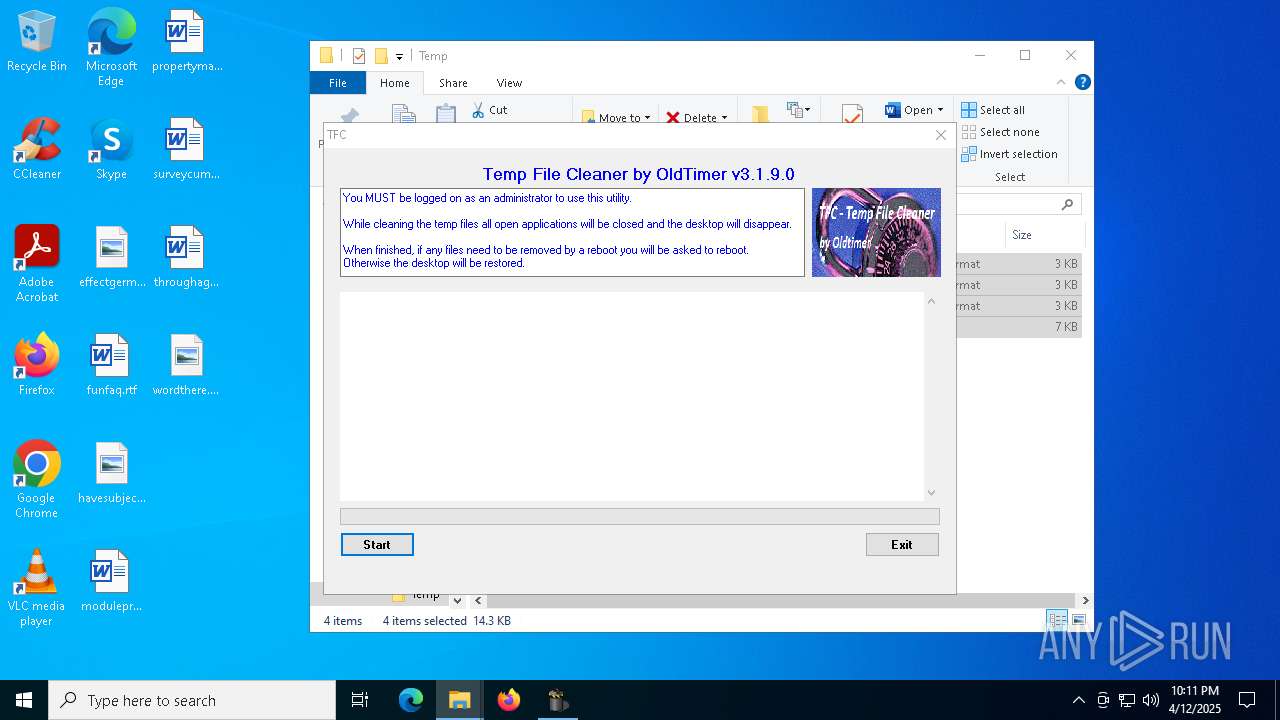Open the Skype desktop shortcut

(111, 150)
